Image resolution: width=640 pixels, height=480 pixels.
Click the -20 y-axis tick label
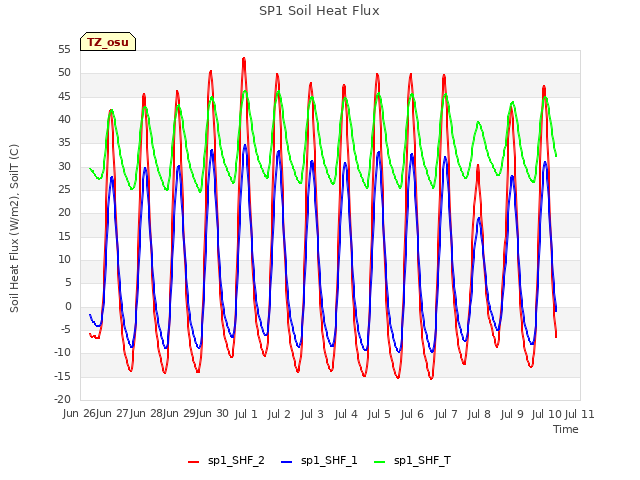(62, 399)
